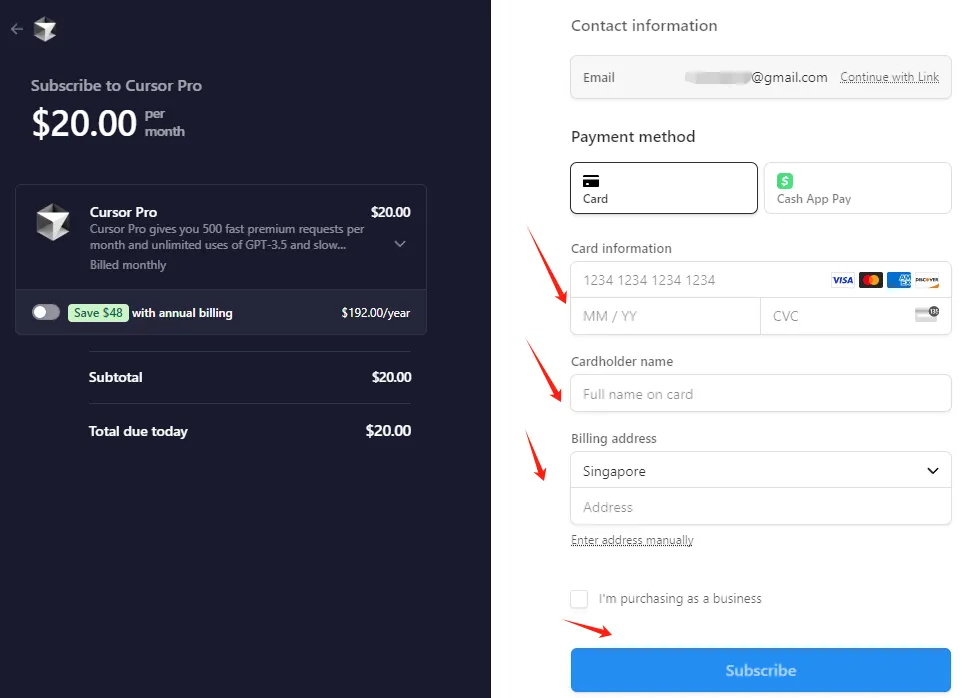Click the Cursor Pro product cube icon
Image resolution: width=968 pixels, height=698 pixels.
(52, 222)
